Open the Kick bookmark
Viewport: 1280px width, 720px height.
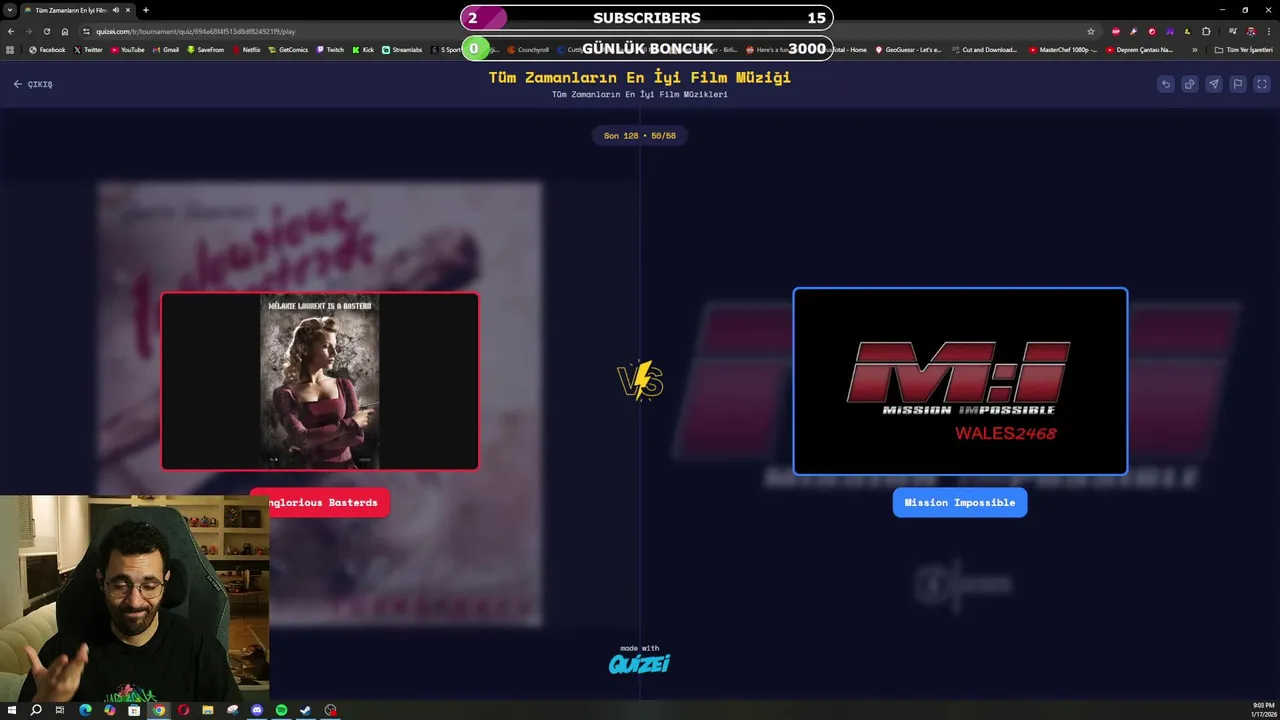coord(363,49)
